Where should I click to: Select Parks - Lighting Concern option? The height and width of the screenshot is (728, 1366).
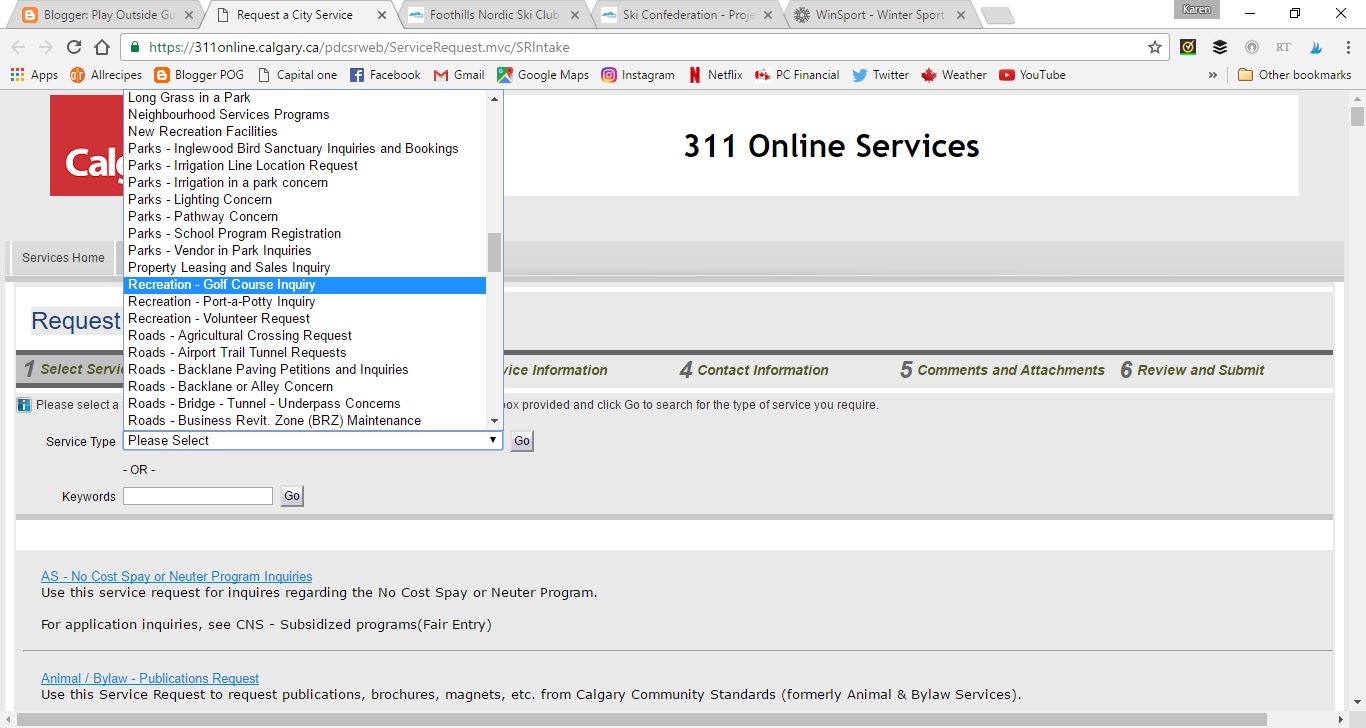click(305, 200)
